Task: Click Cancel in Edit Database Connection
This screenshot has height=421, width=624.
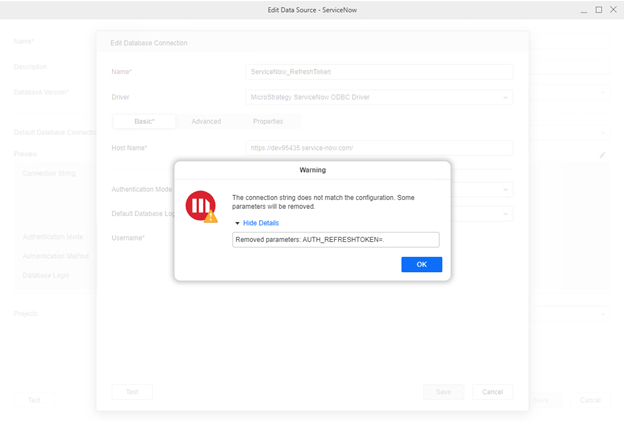Action: tap(493, 392)
